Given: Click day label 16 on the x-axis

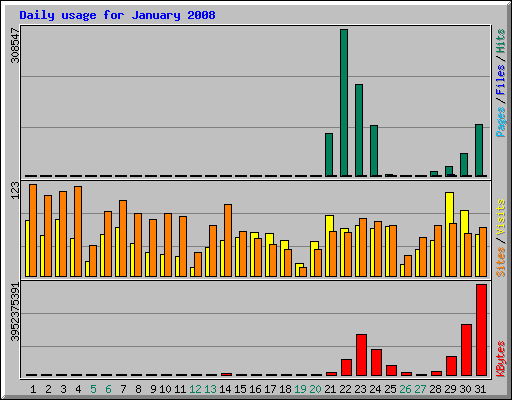Looking at the screenshot, I should point(255,389).
